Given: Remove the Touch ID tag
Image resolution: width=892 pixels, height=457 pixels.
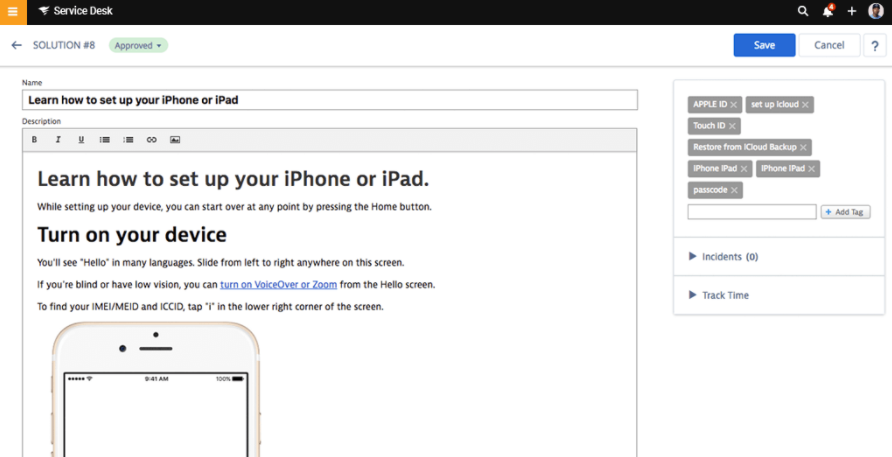Looking at the screenshot, I should [732, 126].
